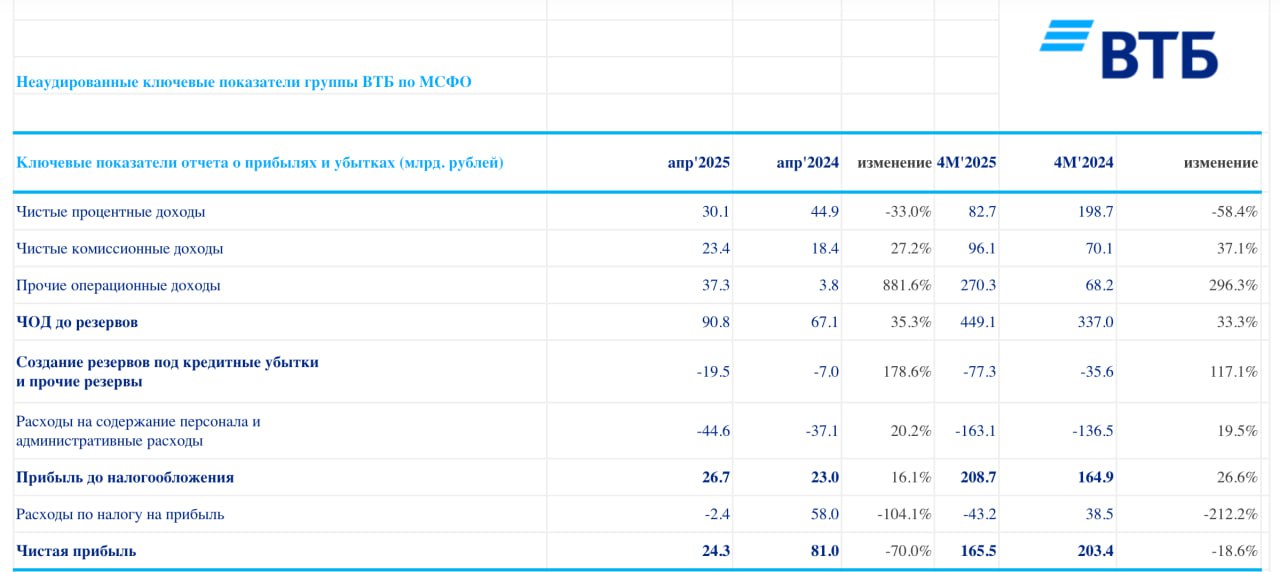Select the cell showing -70.0%
Screen dimensions: 1280x572
908,551
